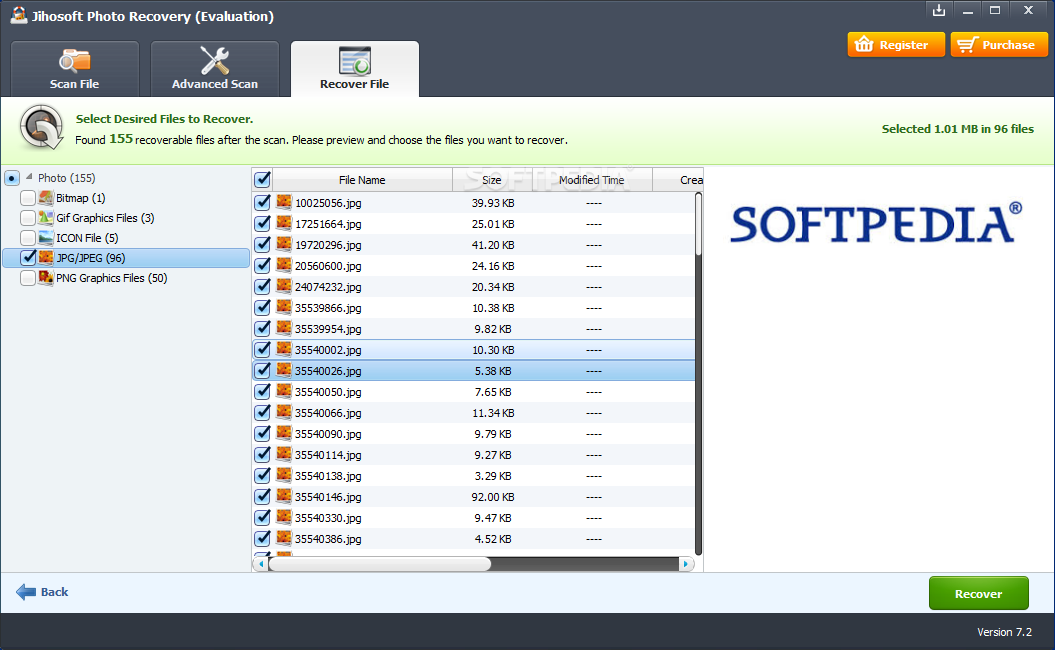The image size is (1055, 650).
Task: Select the 10025056.jpg file name
Action: pyautogui.click(x=328, y=203)
